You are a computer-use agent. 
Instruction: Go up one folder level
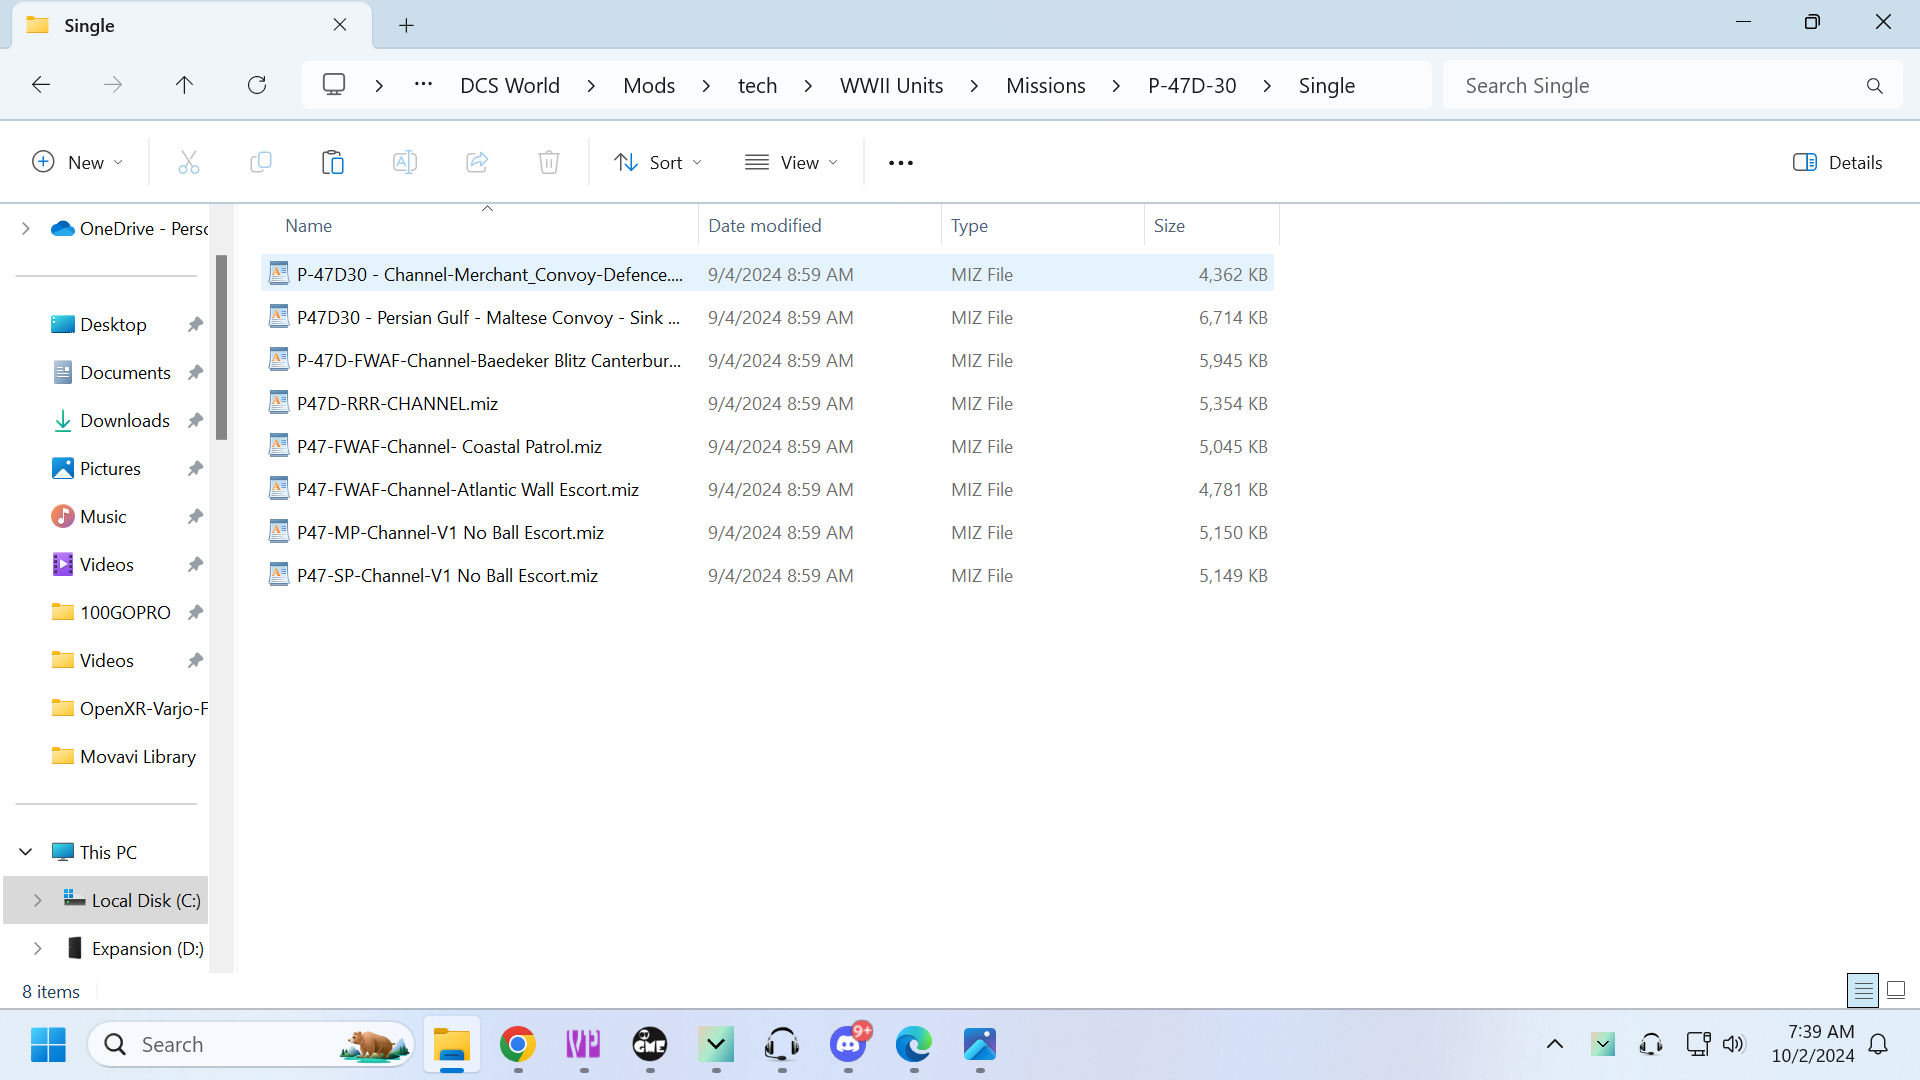coord(184,85)
